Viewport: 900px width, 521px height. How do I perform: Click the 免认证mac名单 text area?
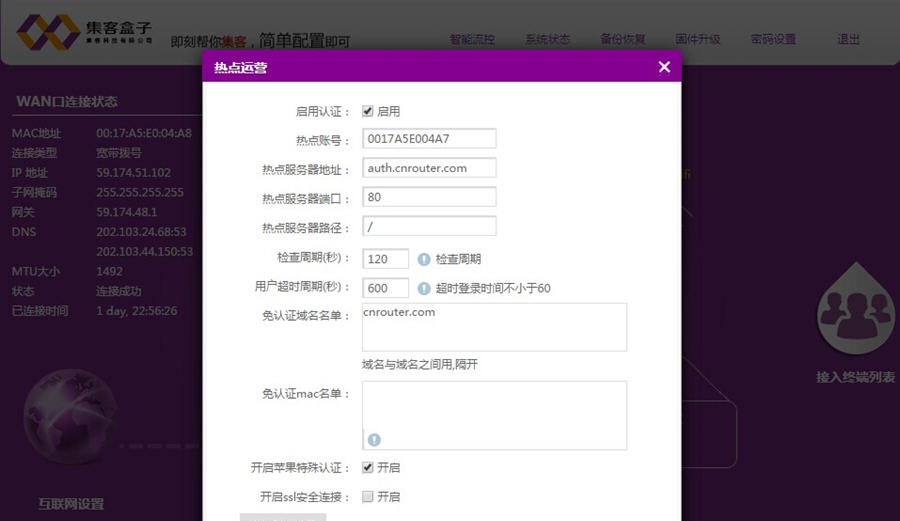click(494, 415)
